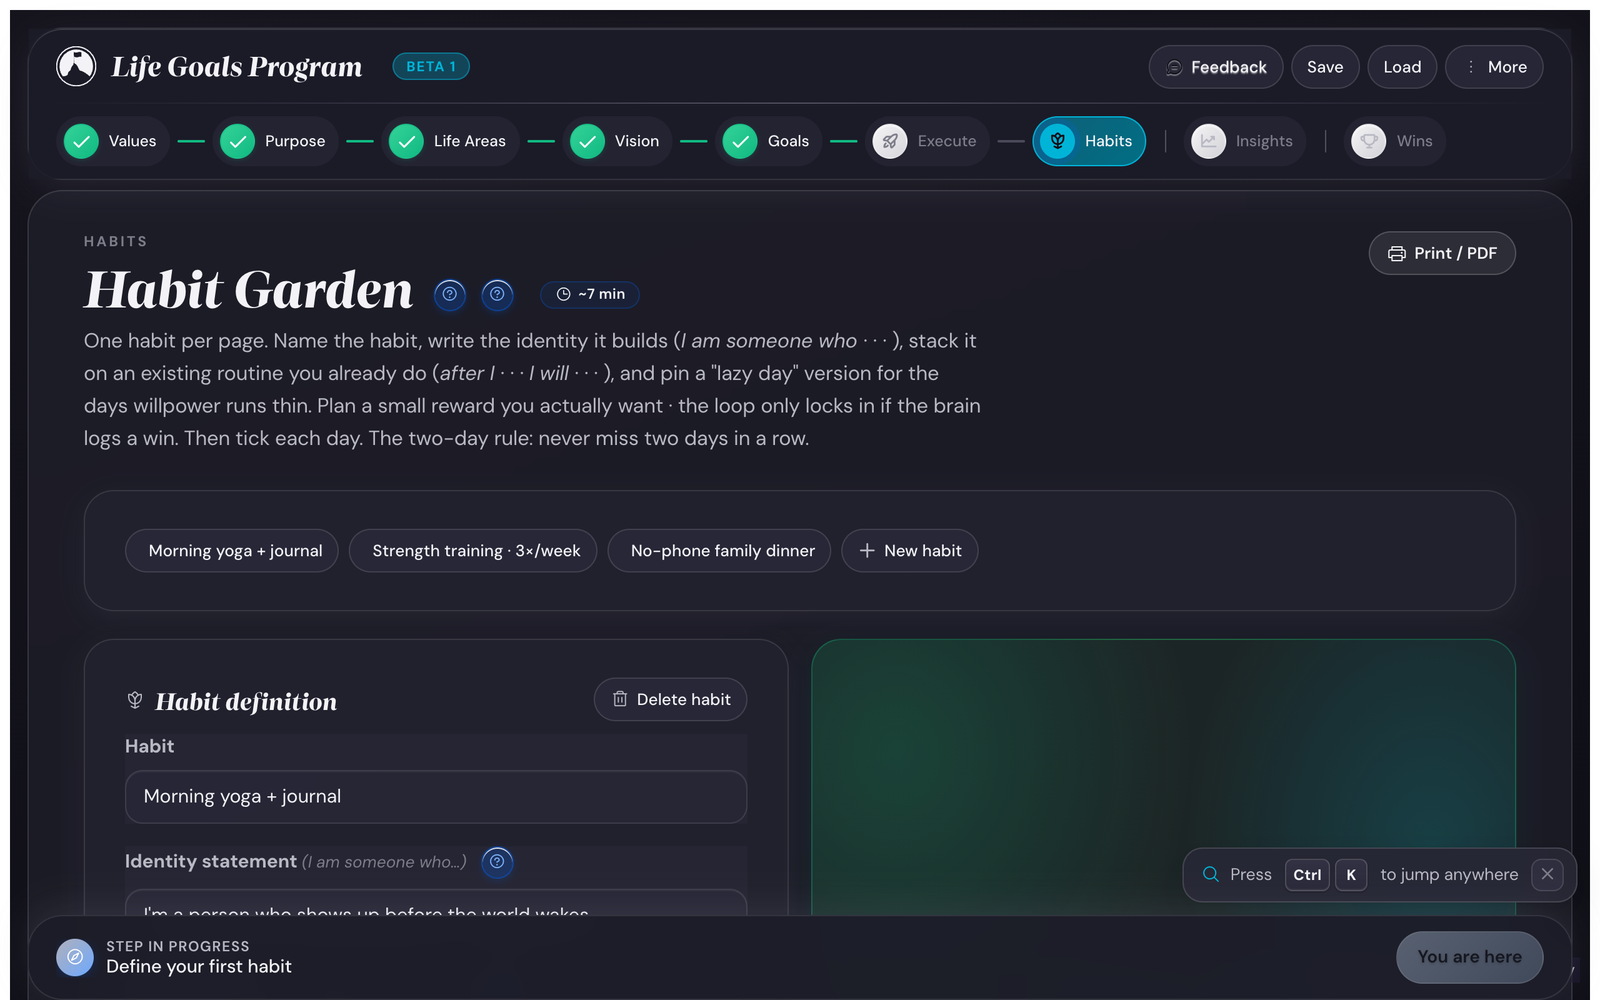Click the 'STEP IN PROGRESS' label
Viewport: 1600px width, 1000px height.
[x=178, y=946]
